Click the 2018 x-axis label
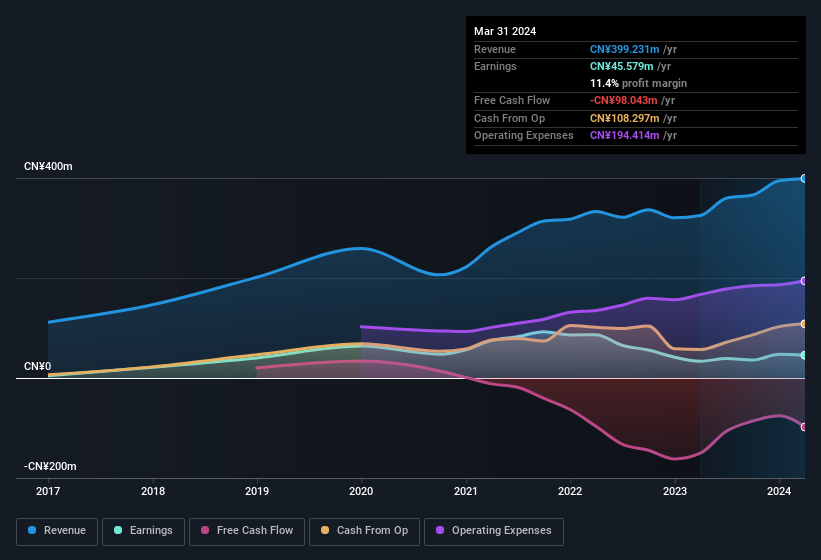 tap(153, 491)
